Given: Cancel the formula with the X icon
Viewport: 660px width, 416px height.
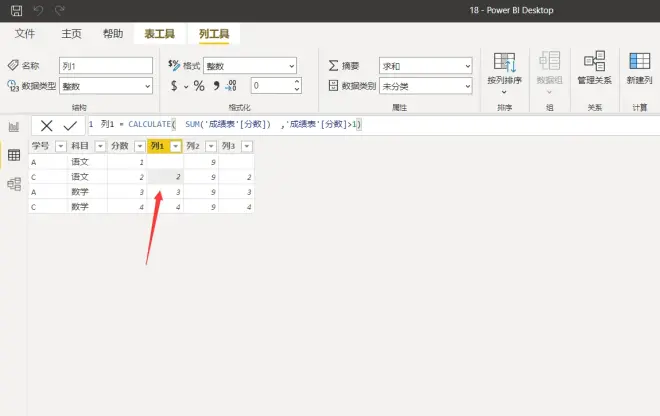Looking at the screenshot, I should (47, 126).
